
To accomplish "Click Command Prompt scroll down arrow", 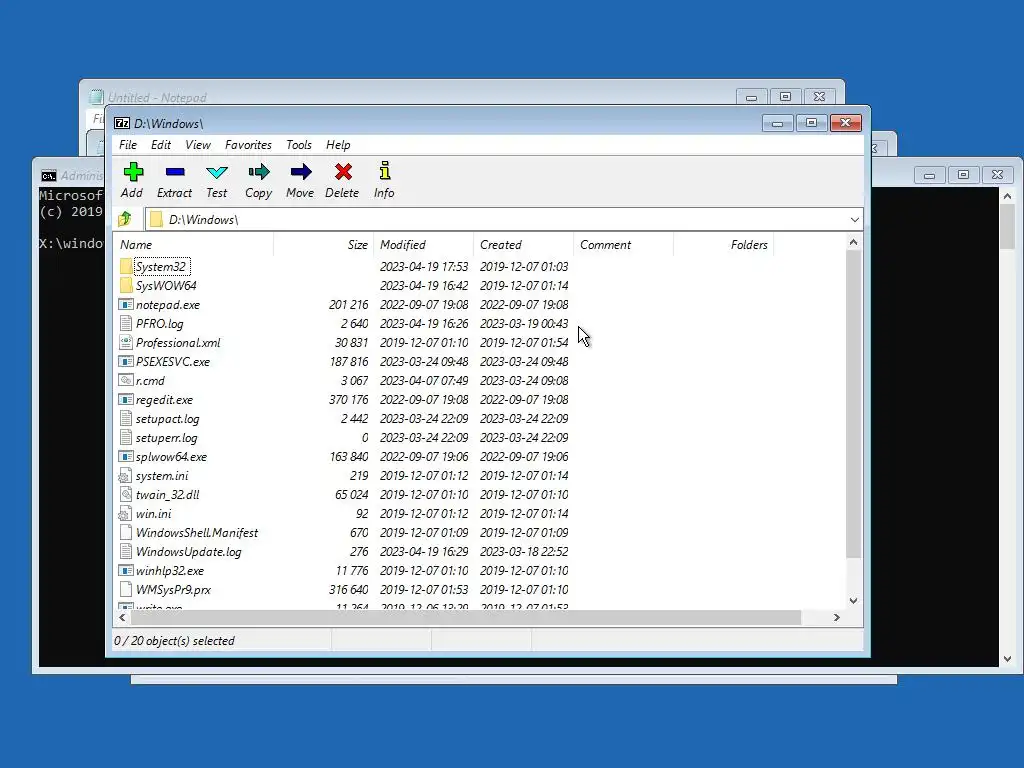I will click(1007, 659).
